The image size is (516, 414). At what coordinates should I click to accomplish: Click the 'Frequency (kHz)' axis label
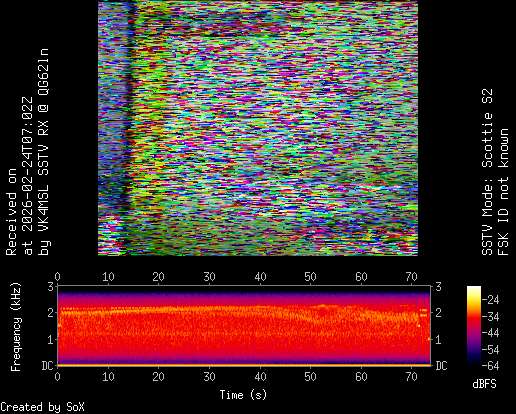15,327
